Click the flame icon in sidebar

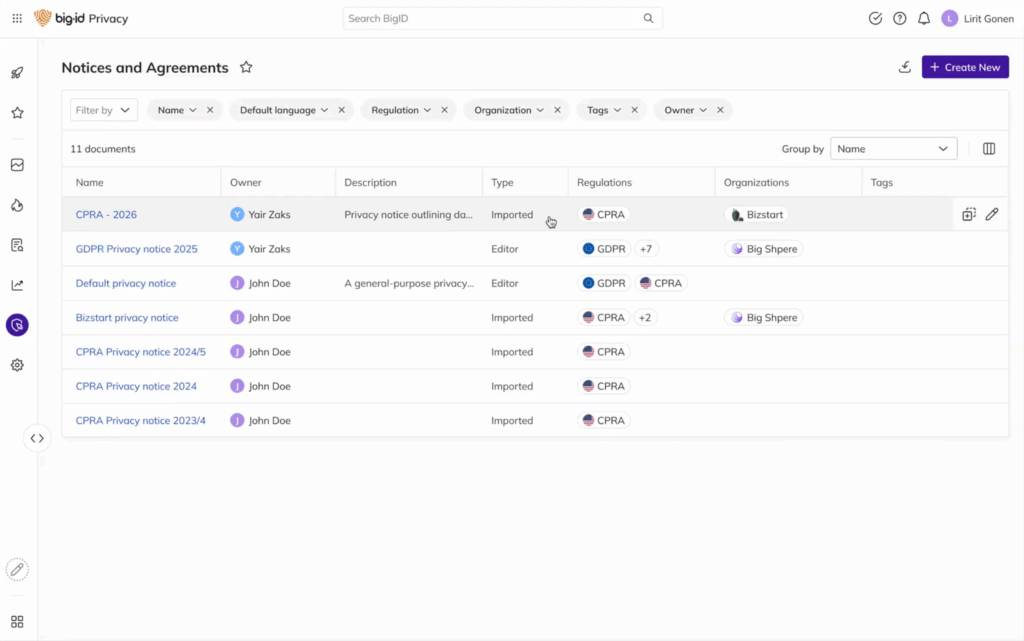pyautogui.click(x=16, y=204)
